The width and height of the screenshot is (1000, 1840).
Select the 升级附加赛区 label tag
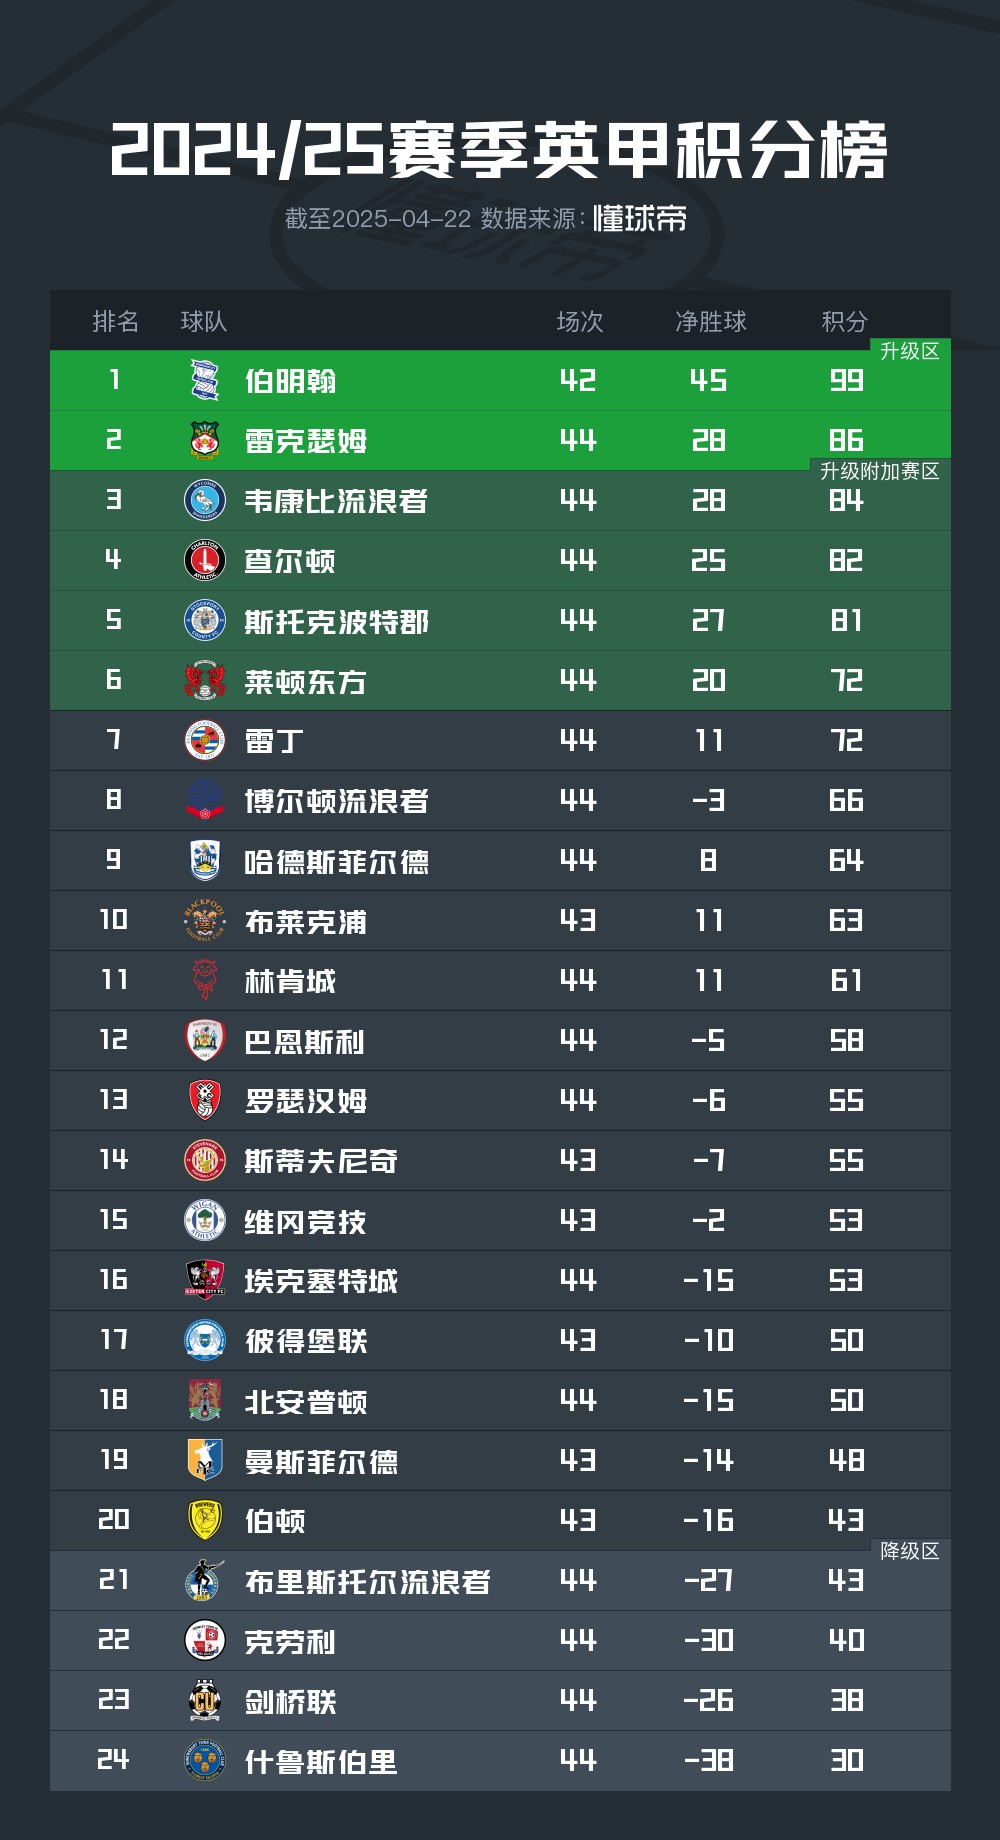click(880, 471)
